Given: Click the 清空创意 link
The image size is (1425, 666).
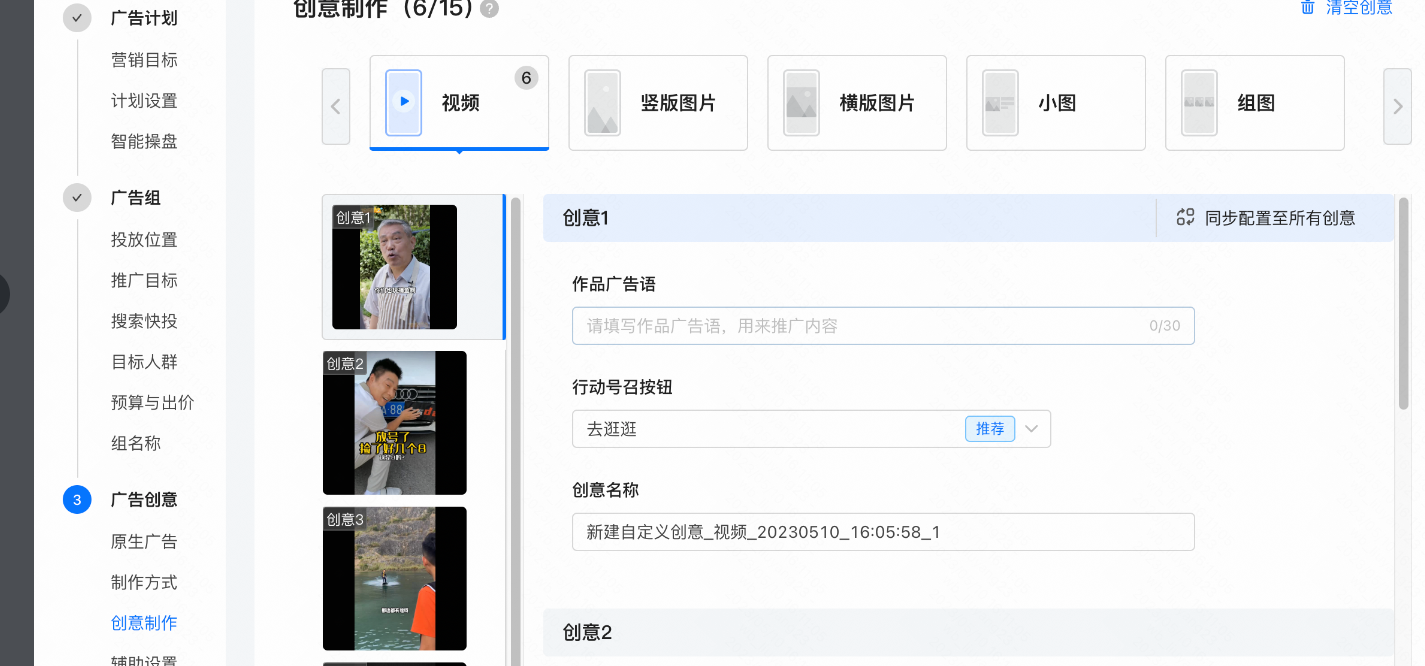Looking at the screenshot, I should click(1360, 8).
